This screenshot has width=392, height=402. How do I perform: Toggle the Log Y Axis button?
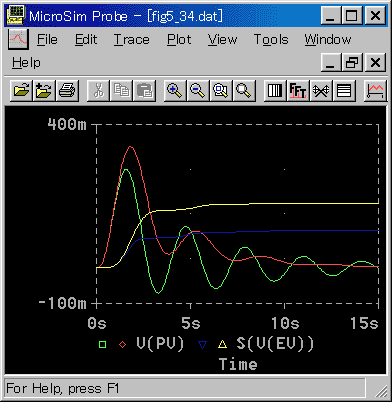point(344,90)
